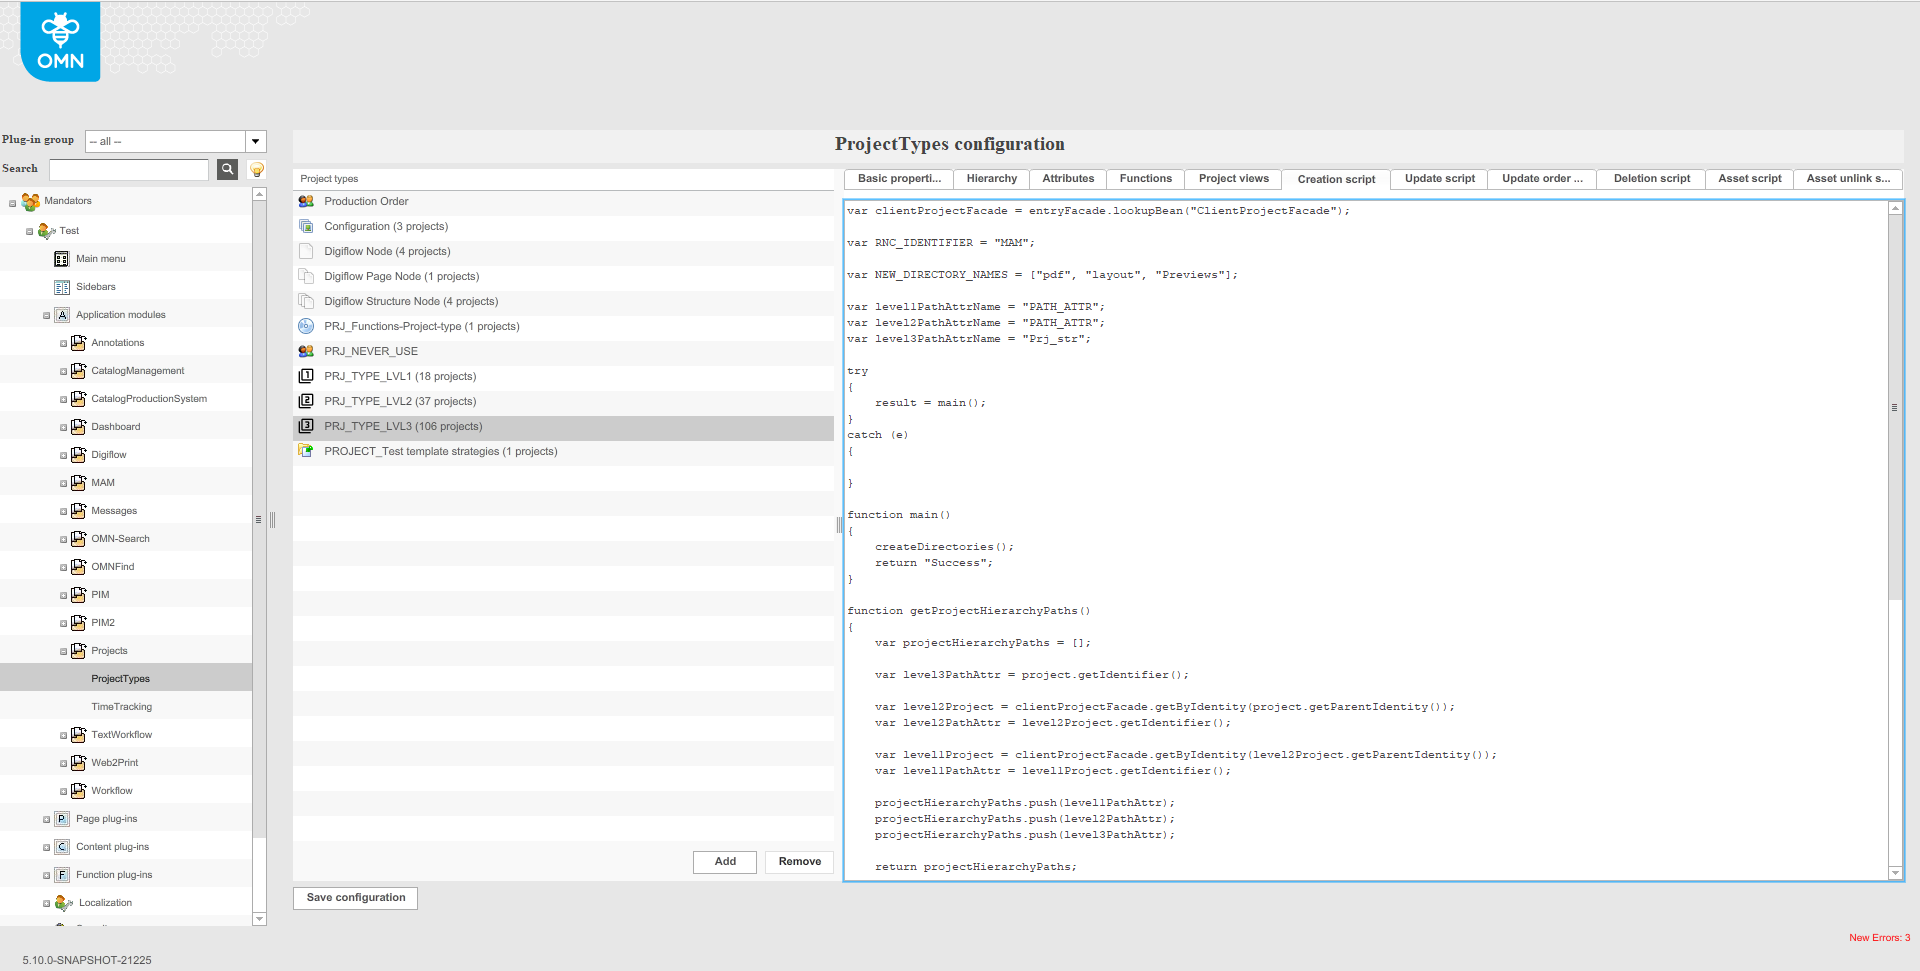The image size is (1920, 971).
Task: Select the ProjectTypes tree item
Action: coord(120,678)
